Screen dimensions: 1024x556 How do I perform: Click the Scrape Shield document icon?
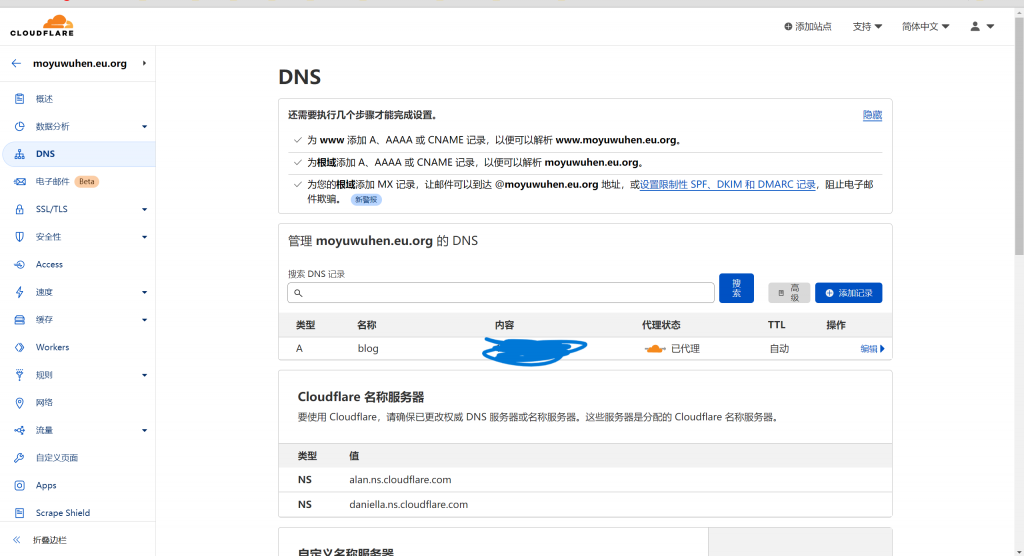click(20, 513)
